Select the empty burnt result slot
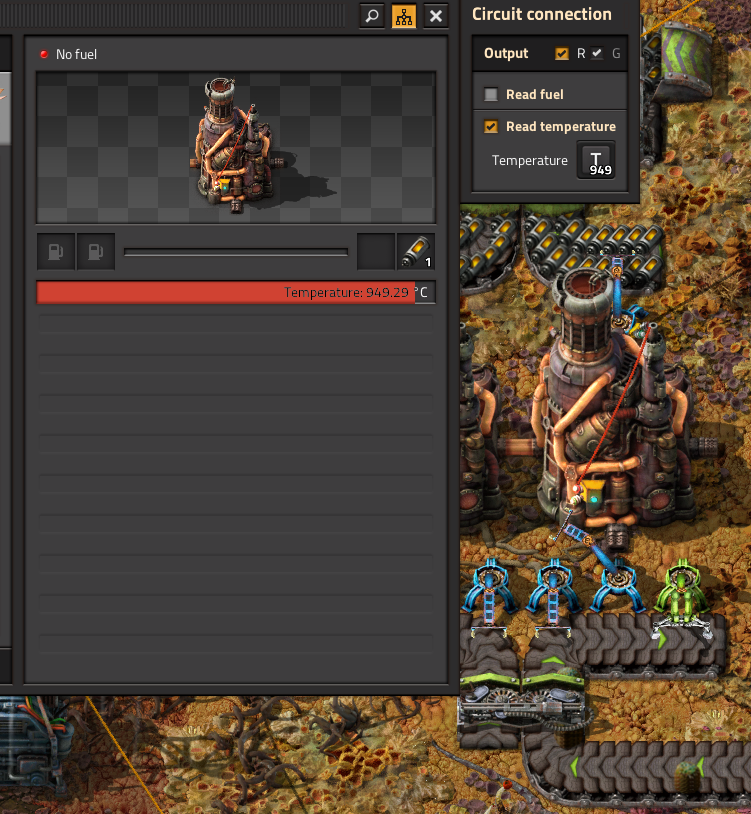751x814 pixels. point(376,252)
